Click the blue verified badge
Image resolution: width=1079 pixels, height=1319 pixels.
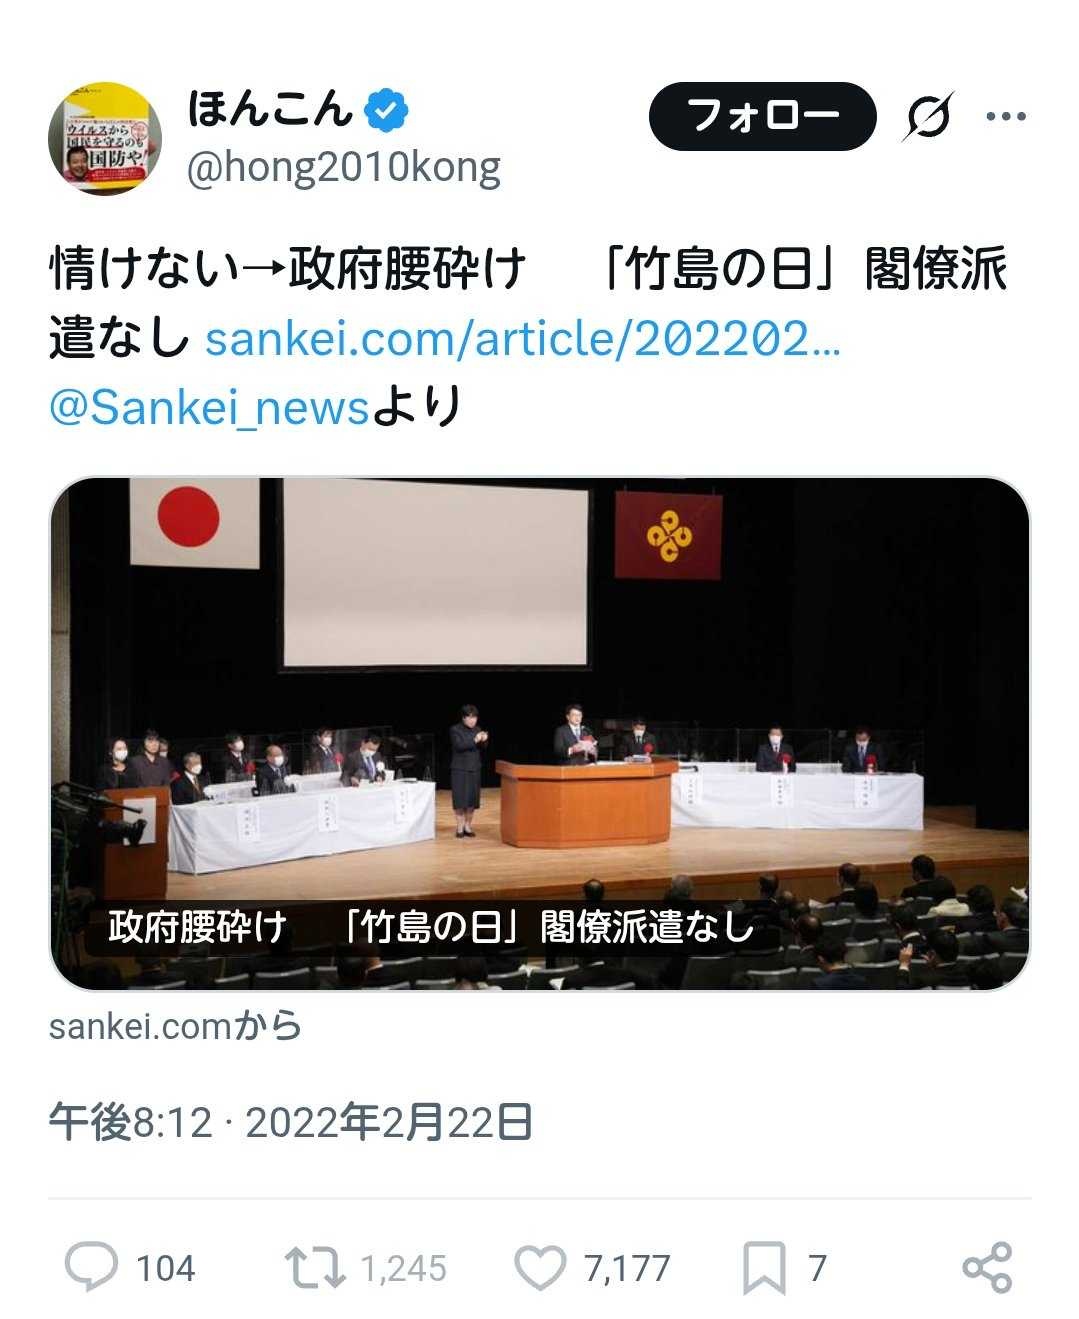click(x=385, y=110)
